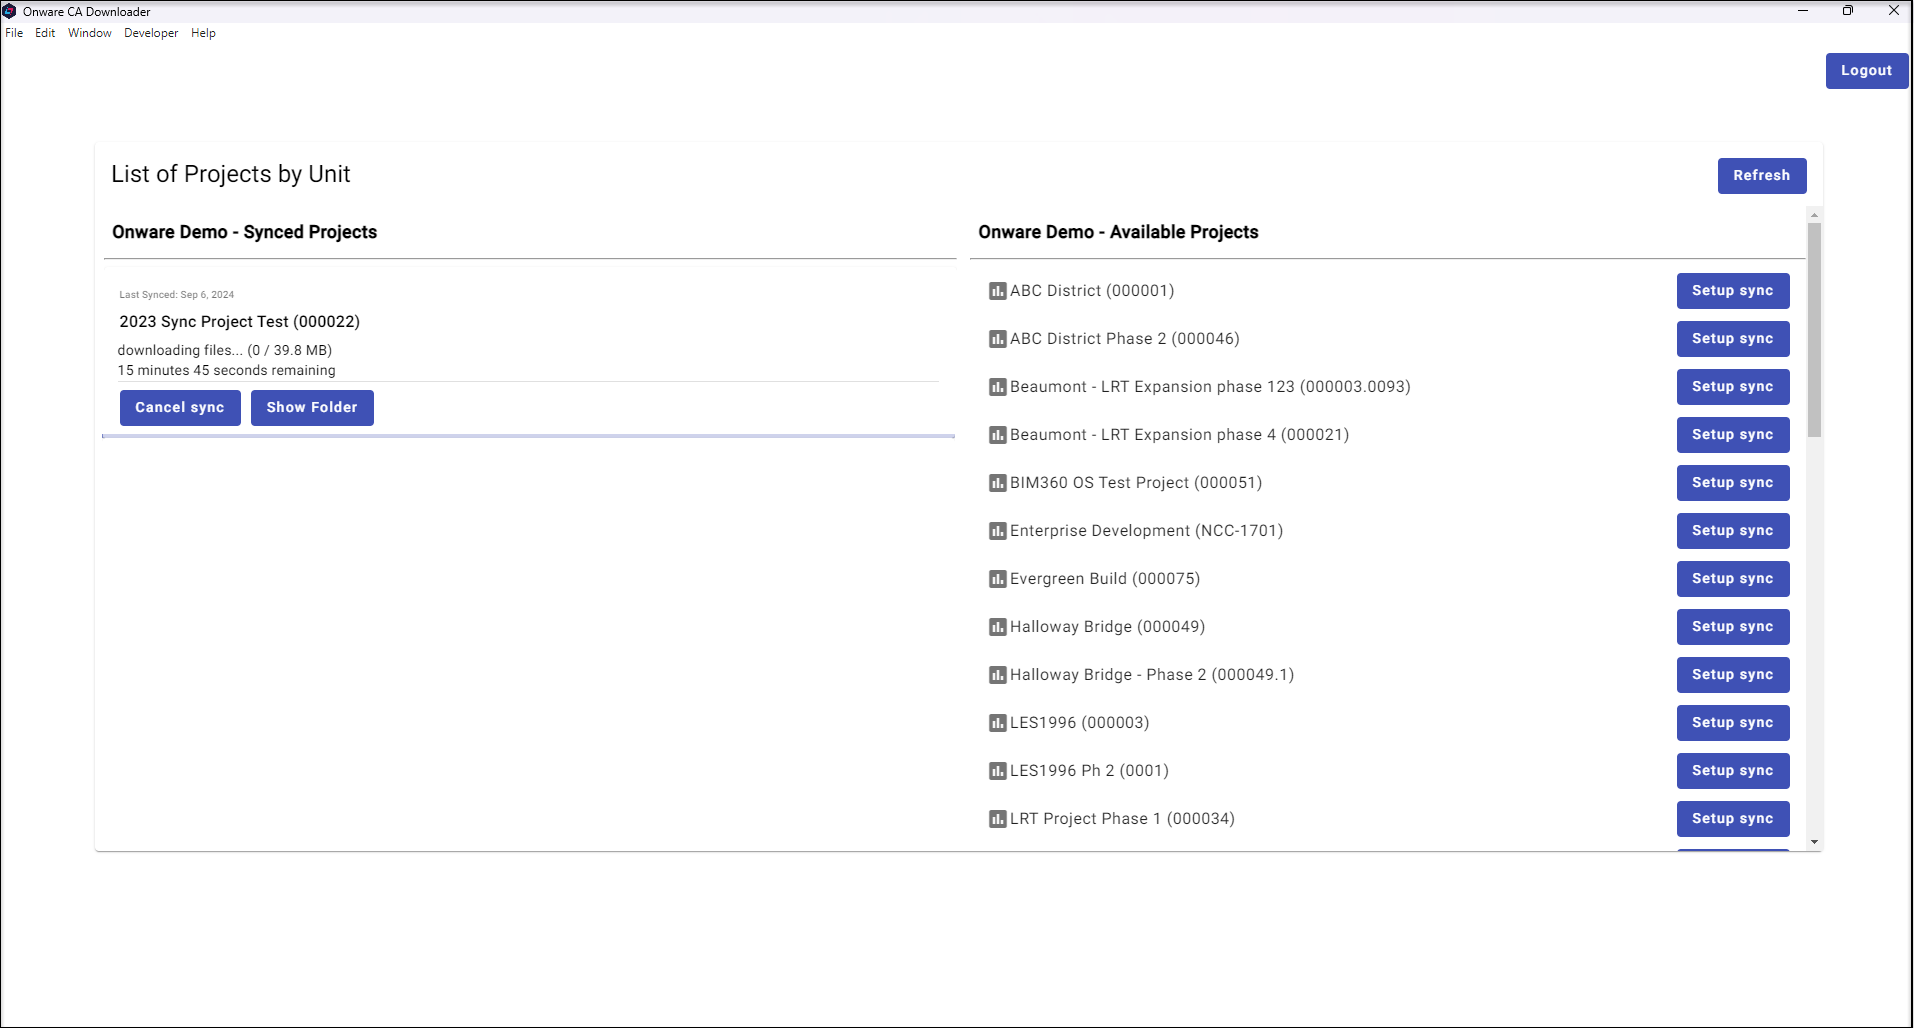
Task: Open the Edit menu
Action: click(x=45, y=33)
